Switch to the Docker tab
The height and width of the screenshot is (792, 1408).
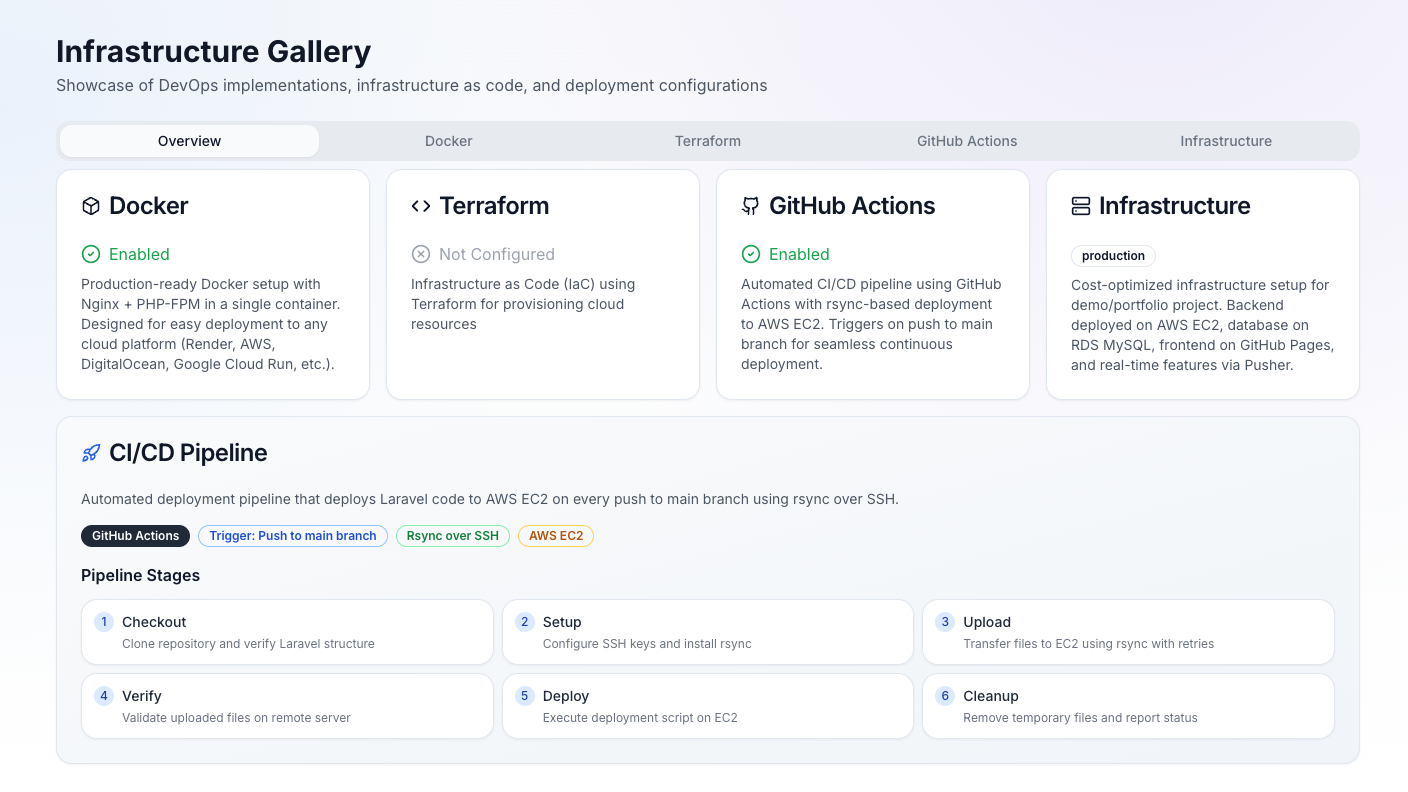pyautogui.click(x=448, y=141)
